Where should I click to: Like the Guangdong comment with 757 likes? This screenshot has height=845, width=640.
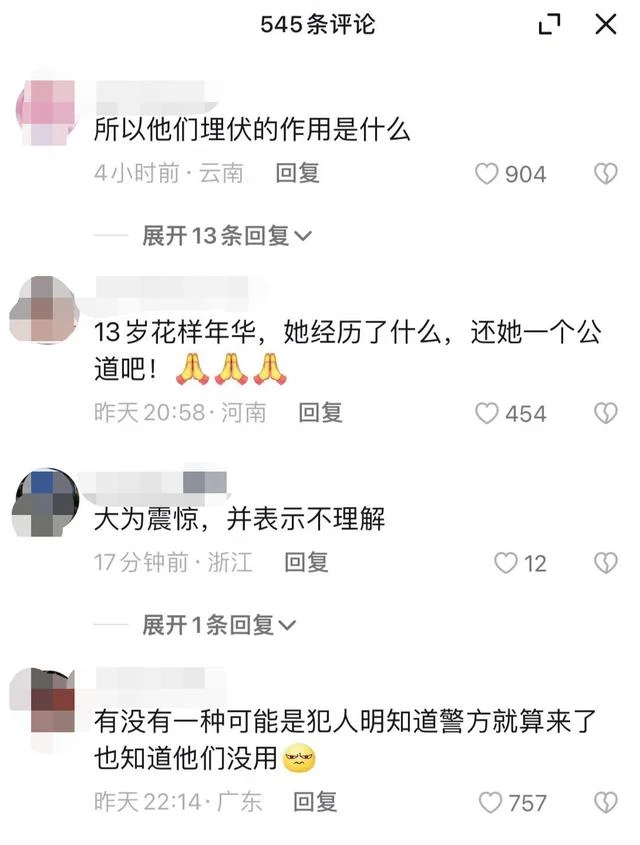tap(490, 802)
